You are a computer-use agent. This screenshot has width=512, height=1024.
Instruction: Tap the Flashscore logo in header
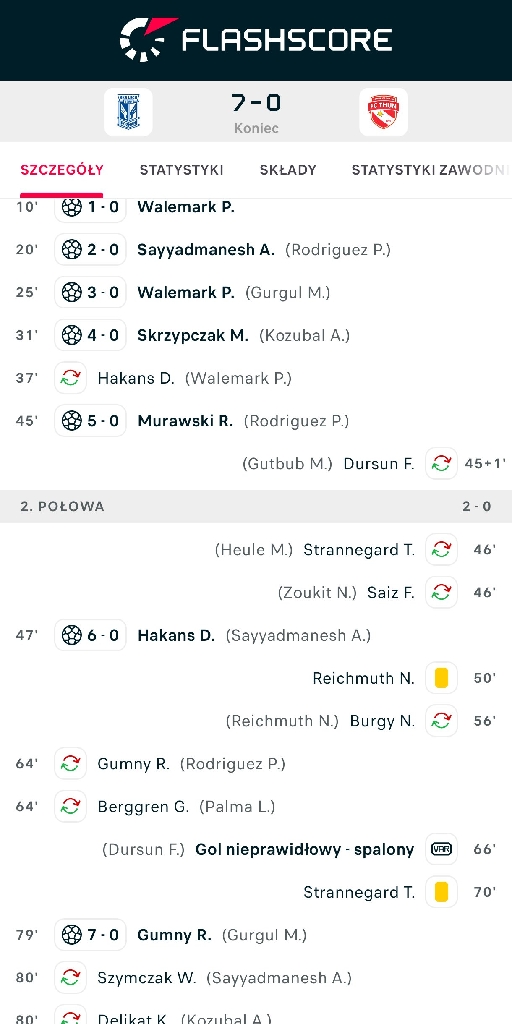point(256,40)
